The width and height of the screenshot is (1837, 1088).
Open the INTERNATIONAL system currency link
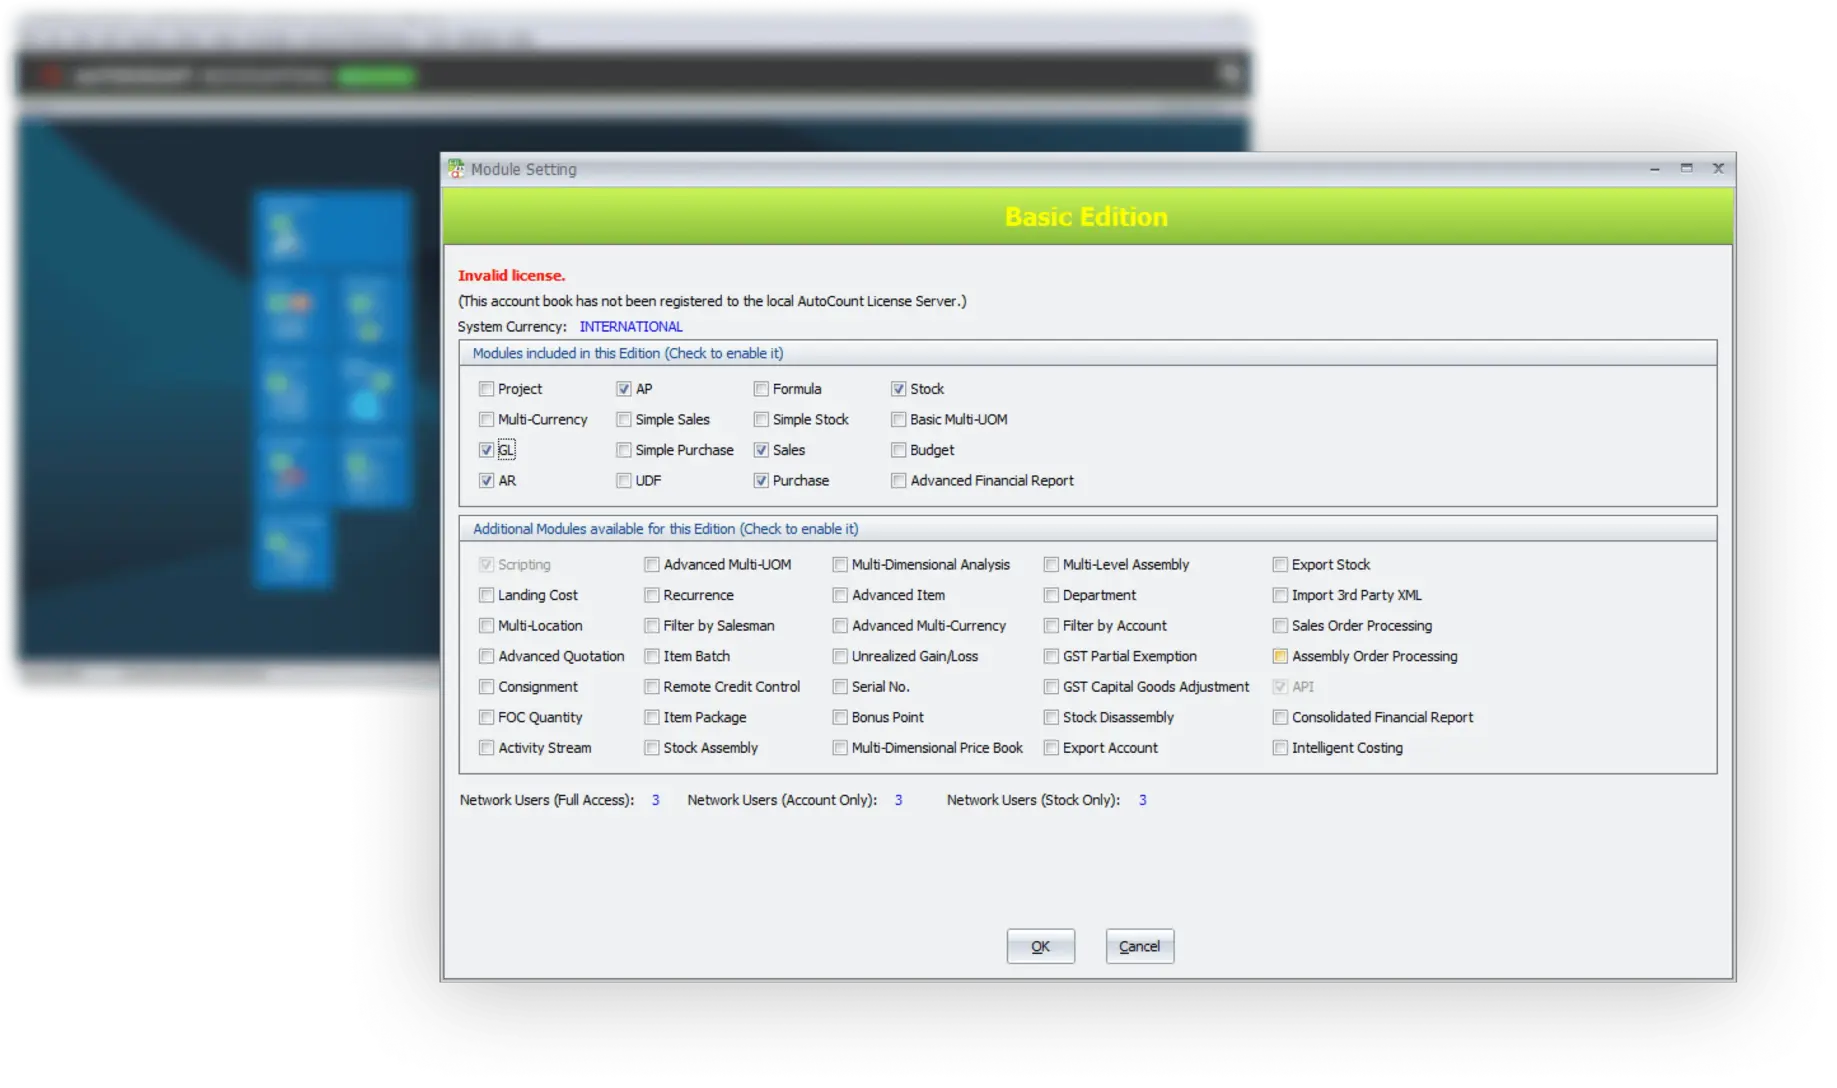pyautogui.click(x=631, y=326)
